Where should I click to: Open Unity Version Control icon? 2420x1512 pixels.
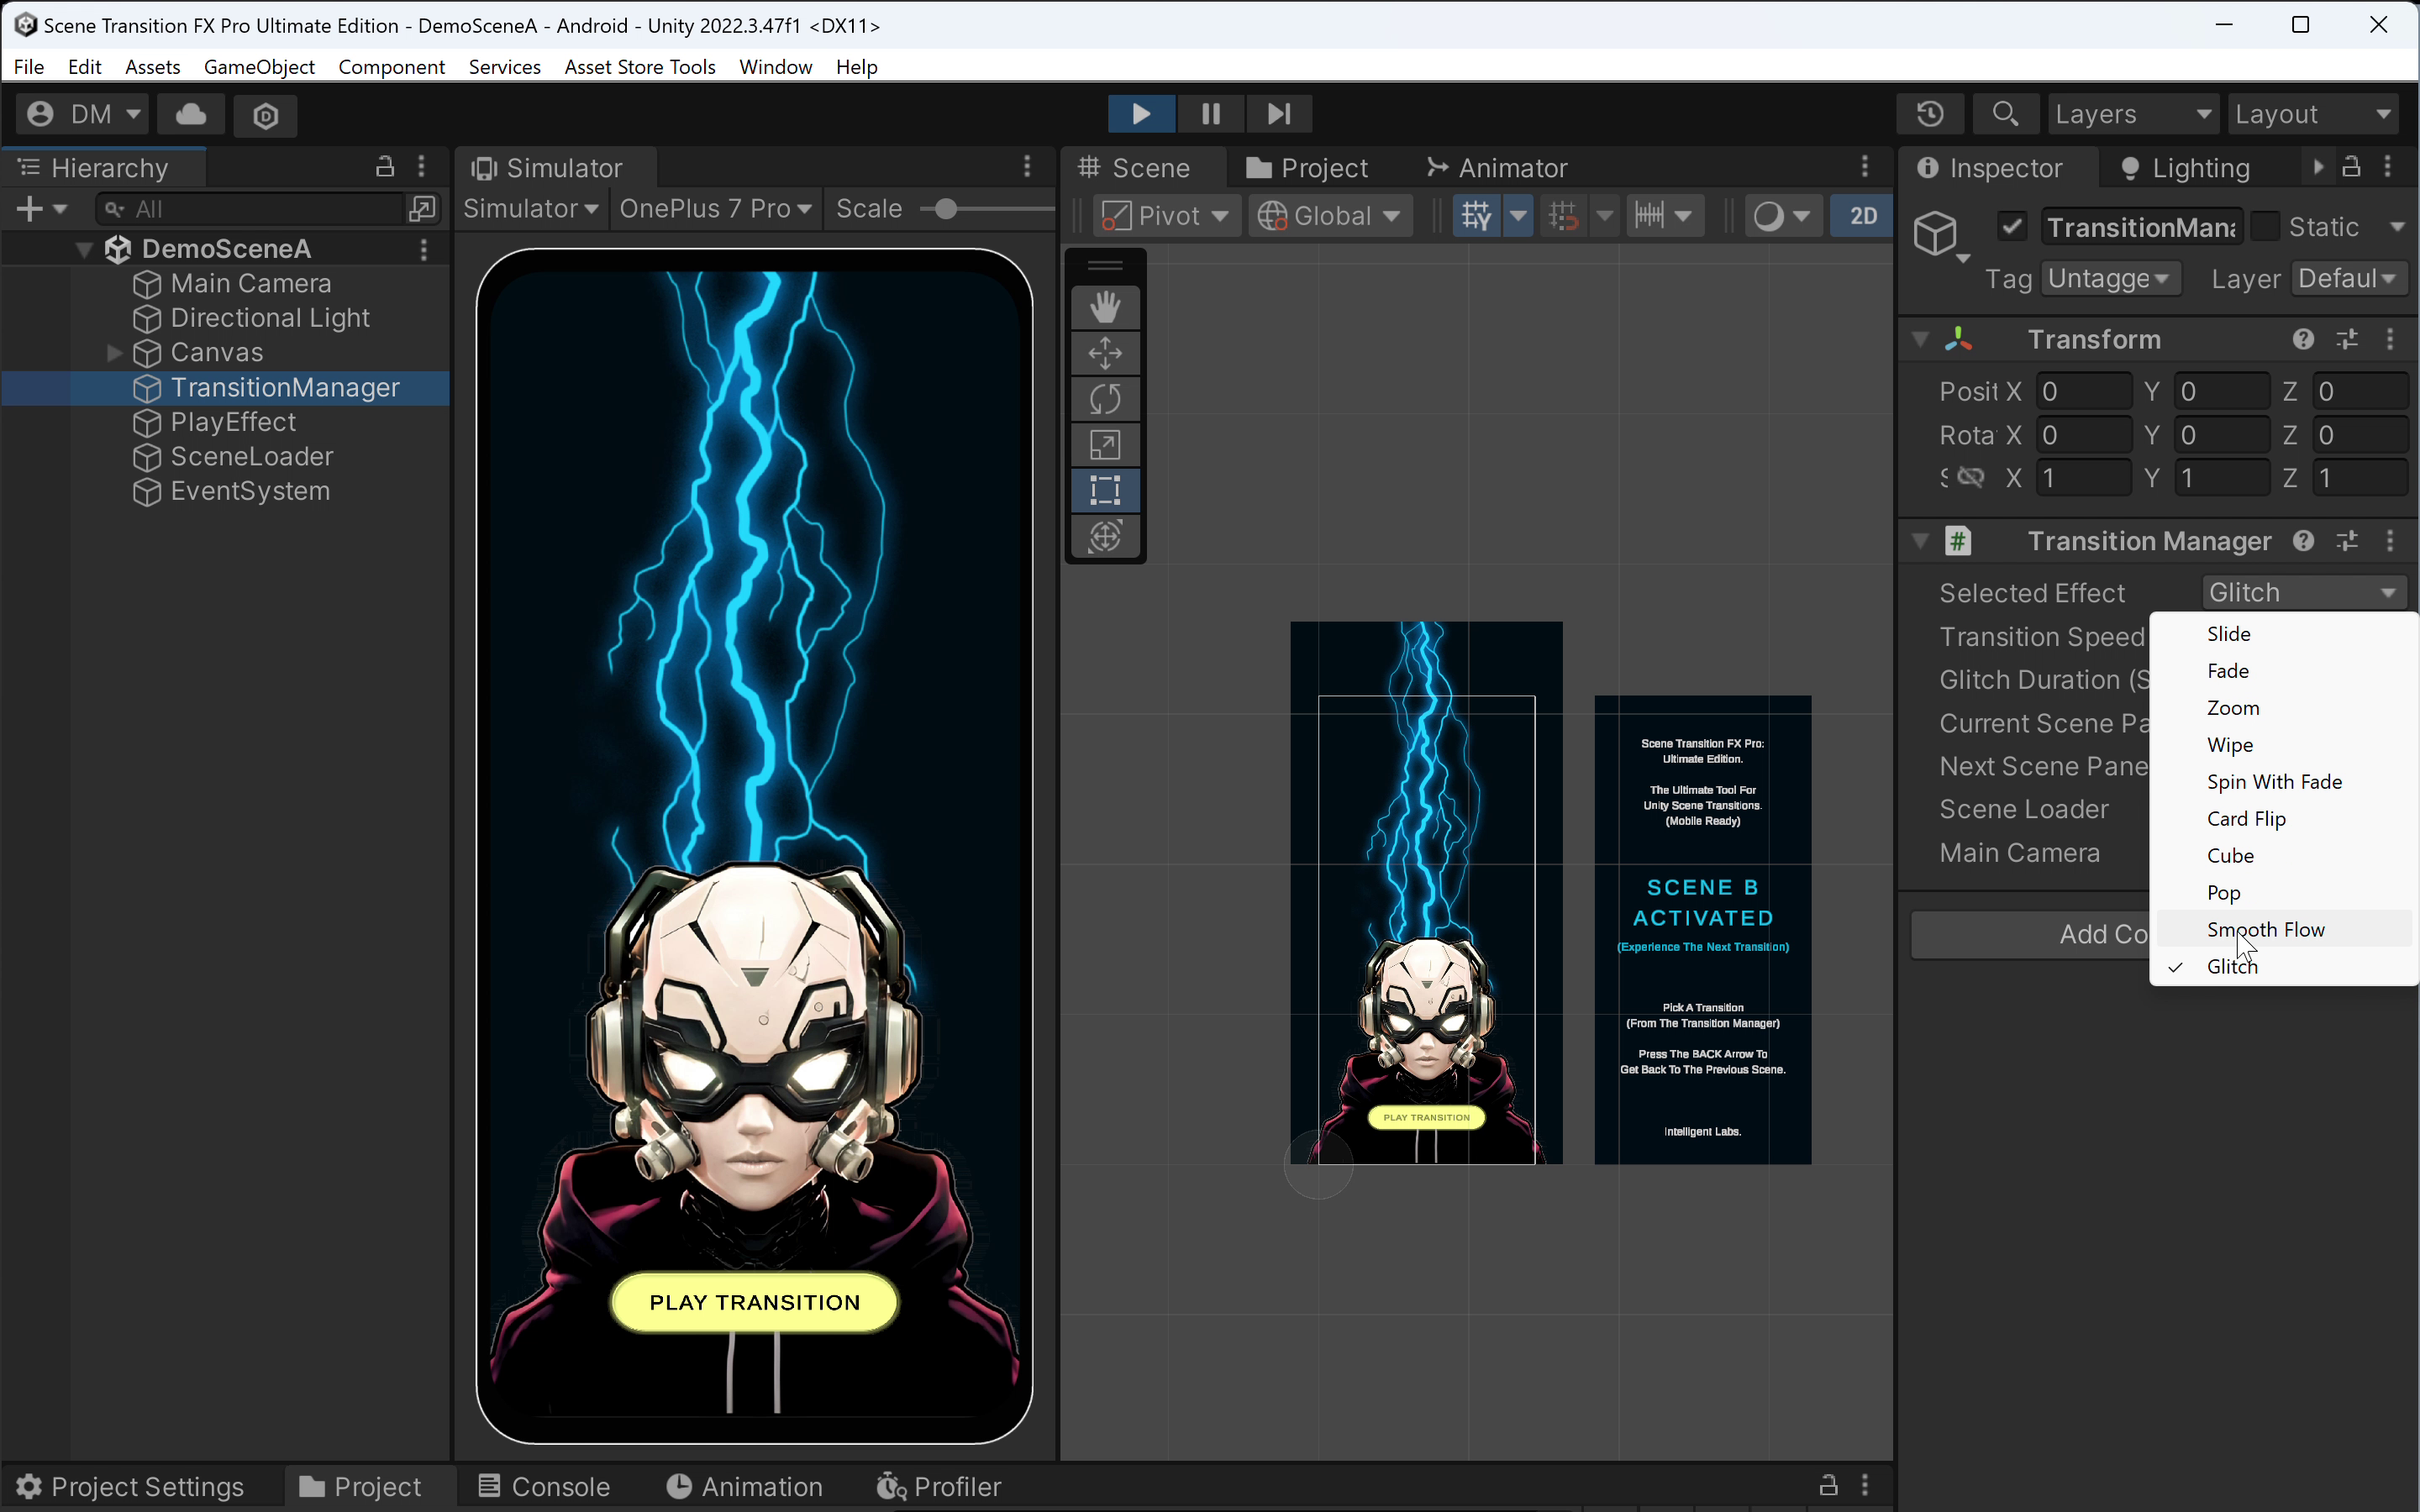pyautogui.click(x=265, y=114)
